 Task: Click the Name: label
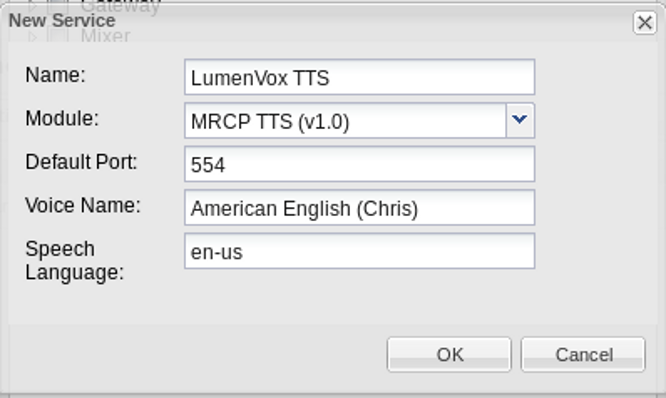[56, 75]
